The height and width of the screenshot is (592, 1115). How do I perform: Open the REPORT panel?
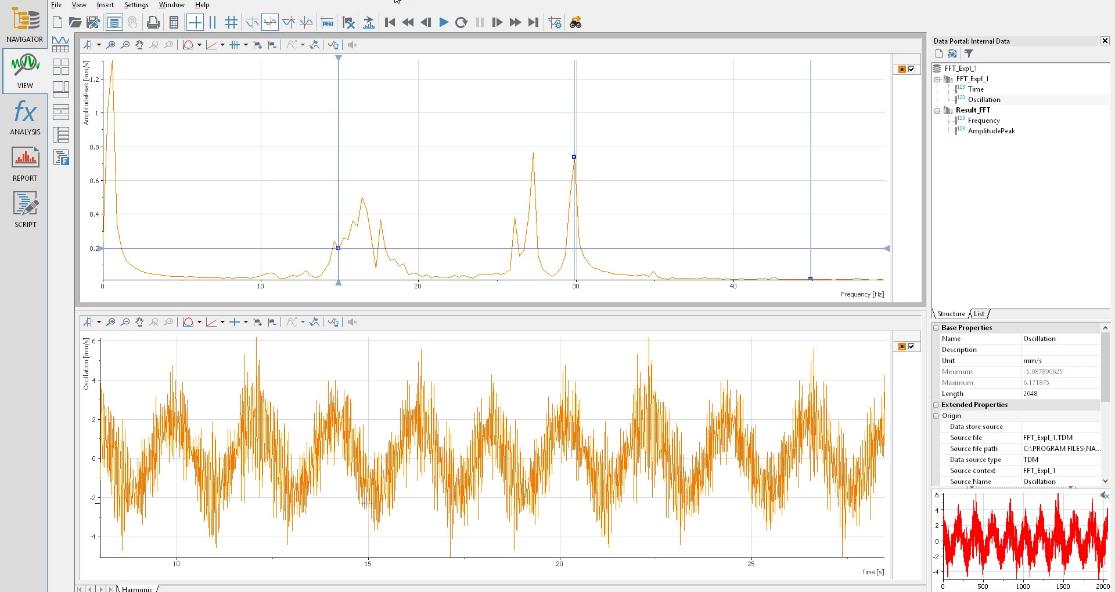coord(25,164)
